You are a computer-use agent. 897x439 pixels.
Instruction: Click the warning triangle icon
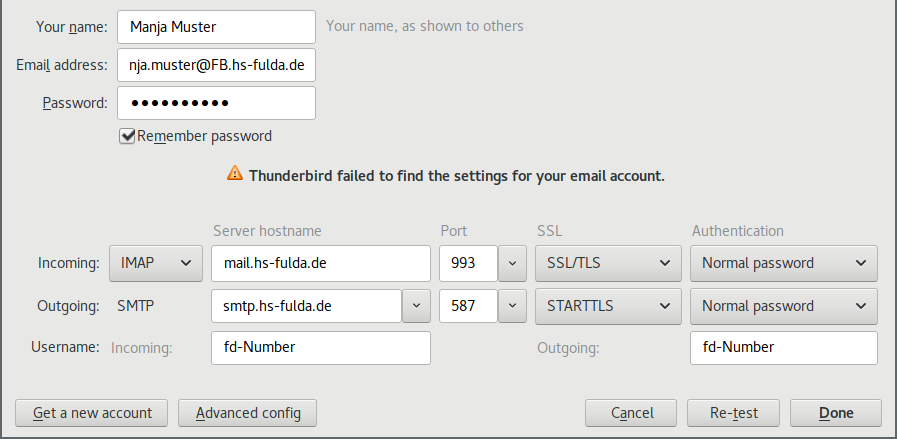(234, 174)
